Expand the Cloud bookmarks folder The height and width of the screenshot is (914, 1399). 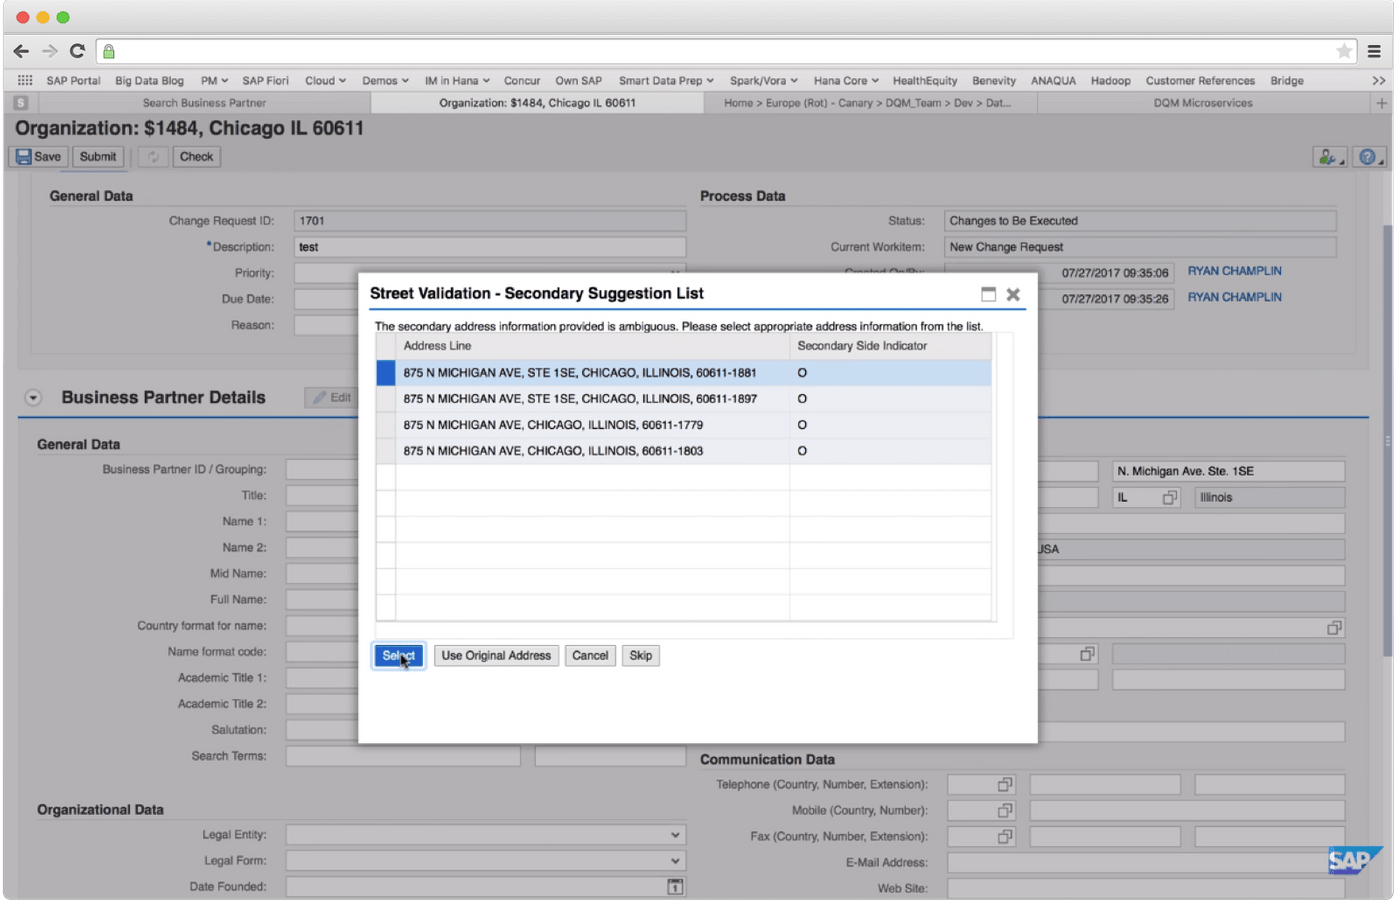point(326,81)
